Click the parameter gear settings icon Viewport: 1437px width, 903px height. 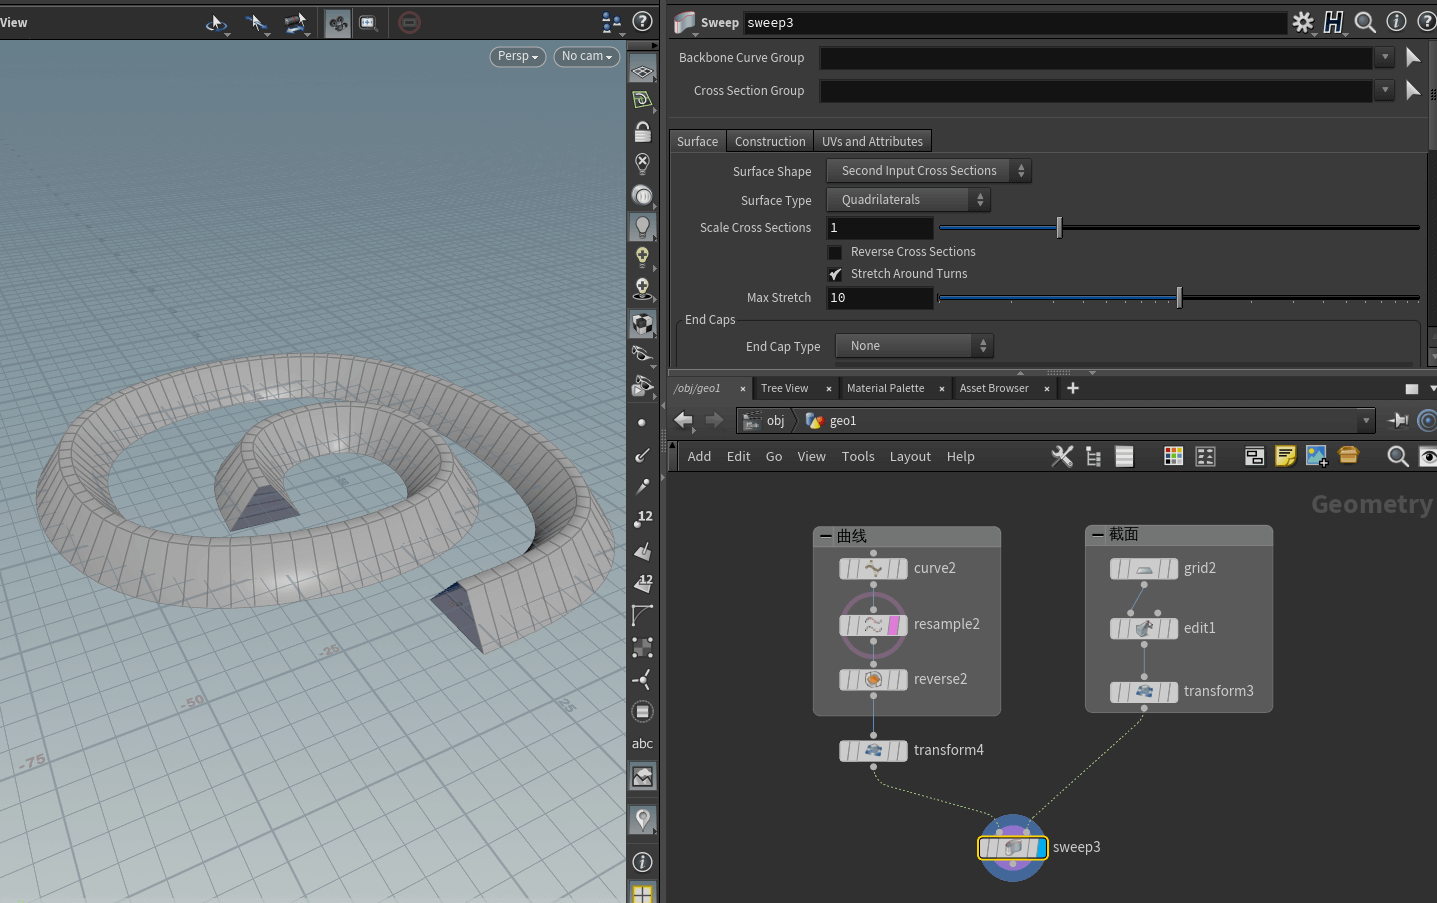tap(1302, 22)
